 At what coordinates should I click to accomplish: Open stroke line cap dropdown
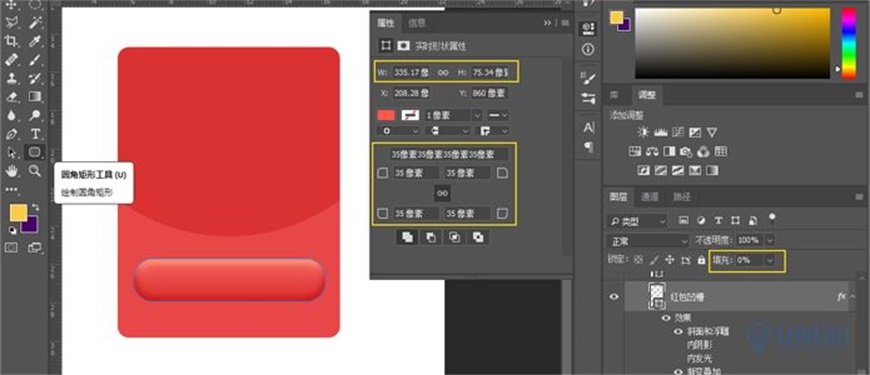pyautogui.click(x=448, y=131)
